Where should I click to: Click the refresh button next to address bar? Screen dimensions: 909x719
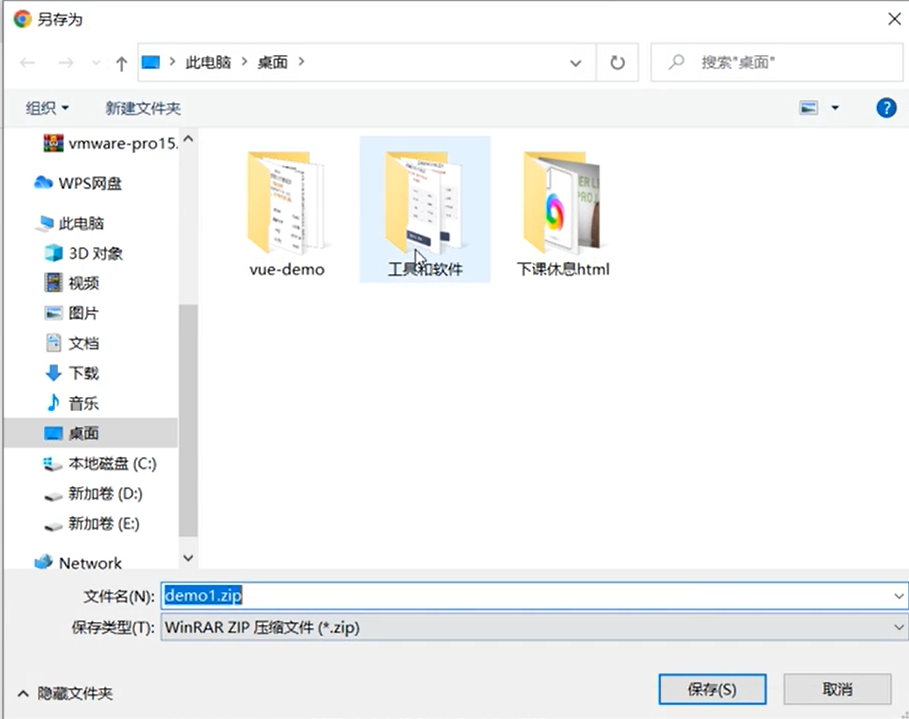coord(617,62)
